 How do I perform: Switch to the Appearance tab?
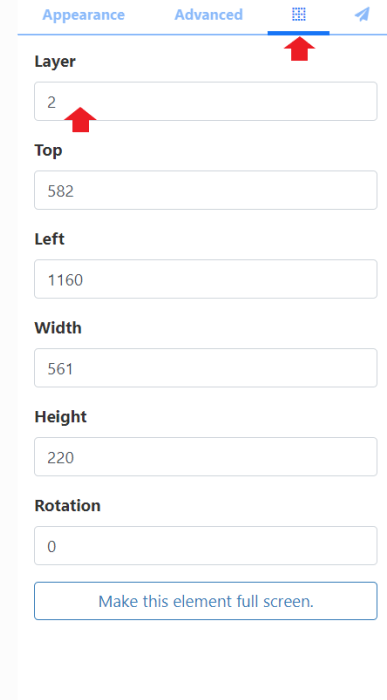[x=83, y=15]
